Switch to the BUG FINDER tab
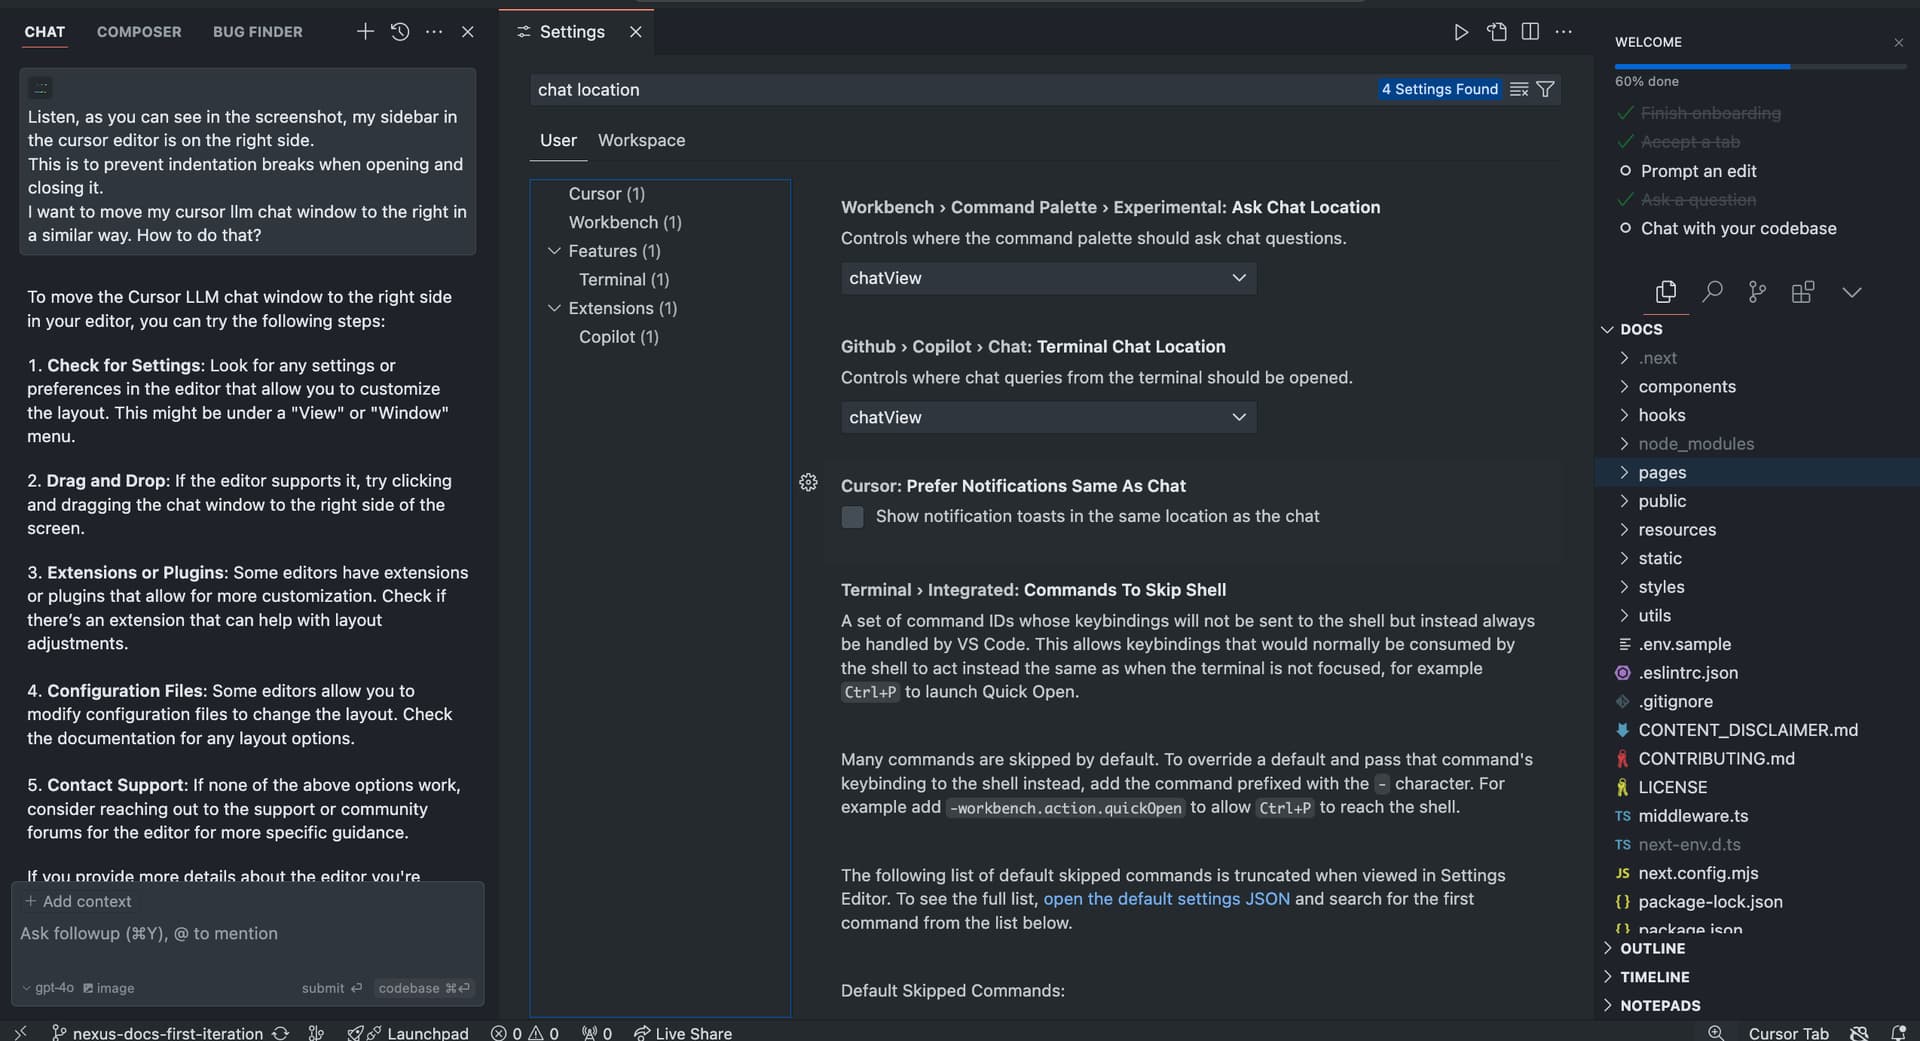 pyautogui.click(x=257, y=32)
